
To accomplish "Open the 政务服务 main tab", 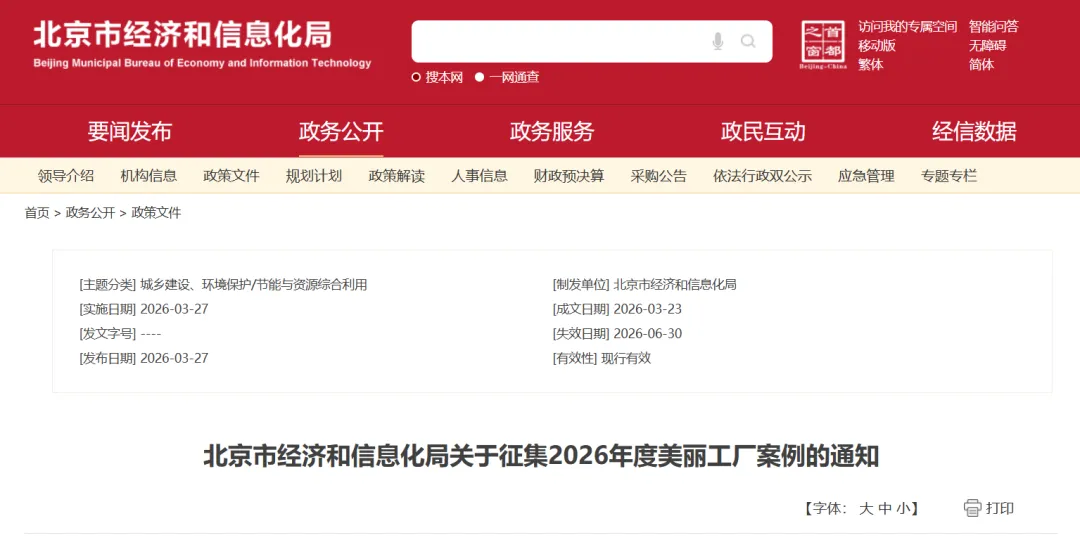I will [552, 131].
